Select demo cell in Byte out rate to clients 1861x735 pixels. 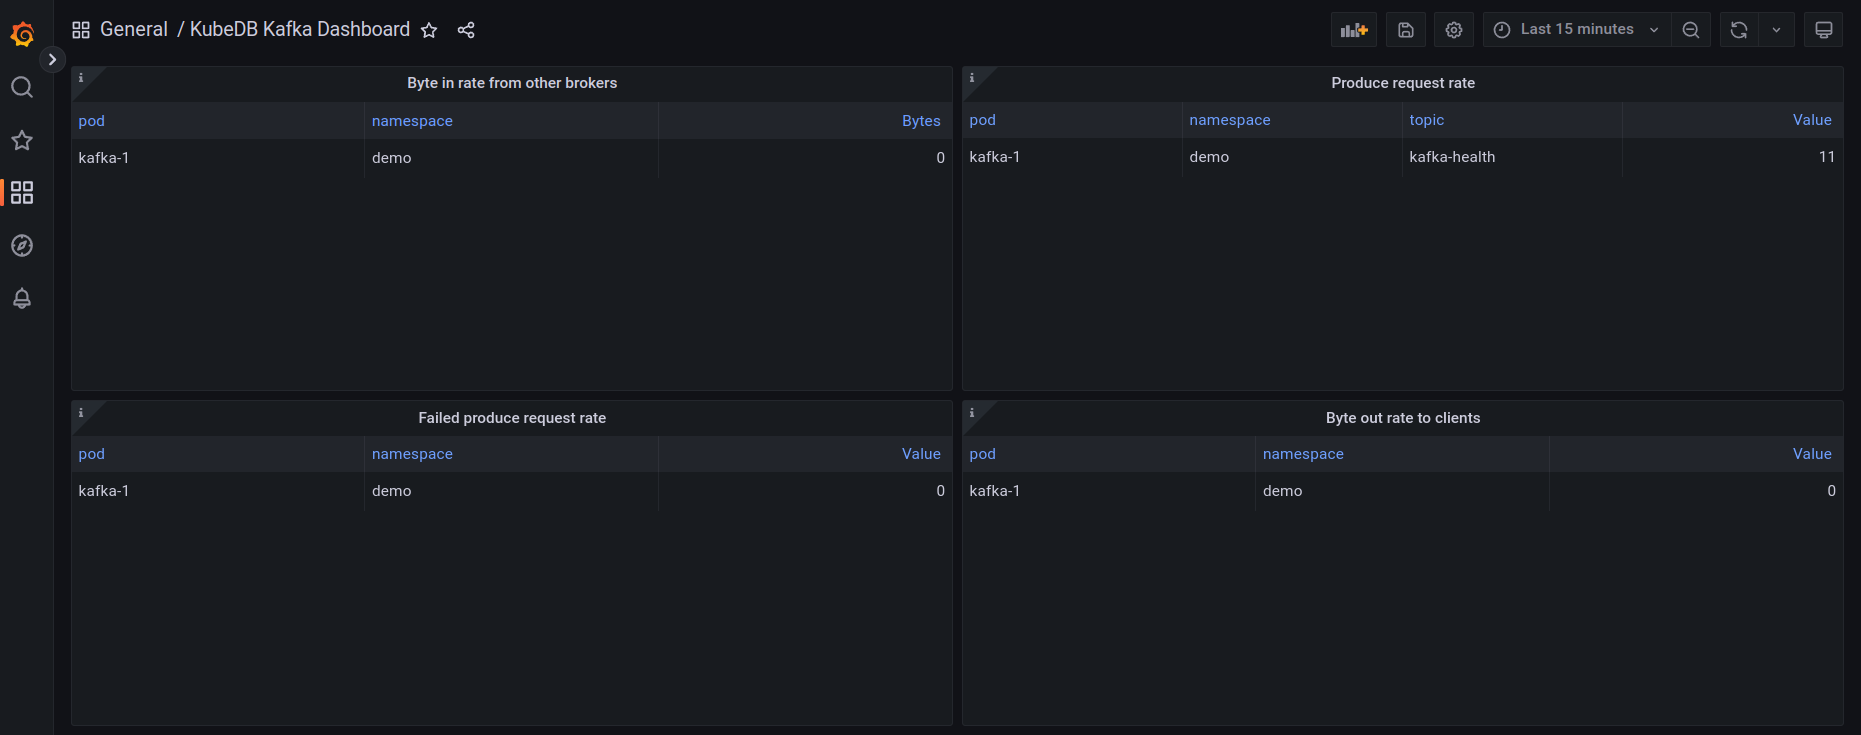click(1402, 491)
